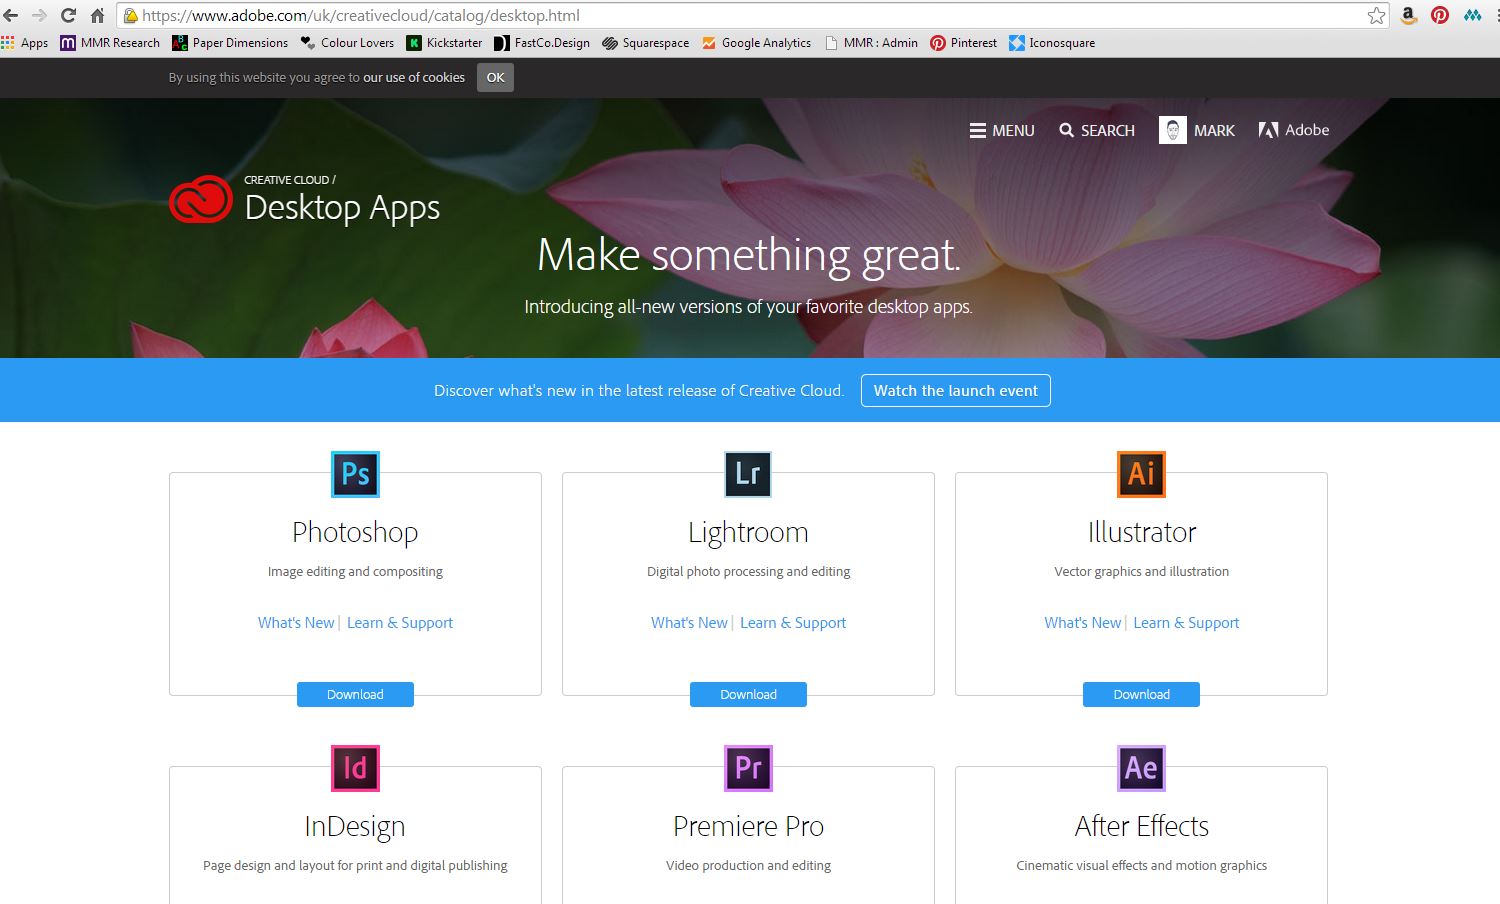Dismiss the cookie notice with OK
This screenshot has height=904, width=1500.
495,77
